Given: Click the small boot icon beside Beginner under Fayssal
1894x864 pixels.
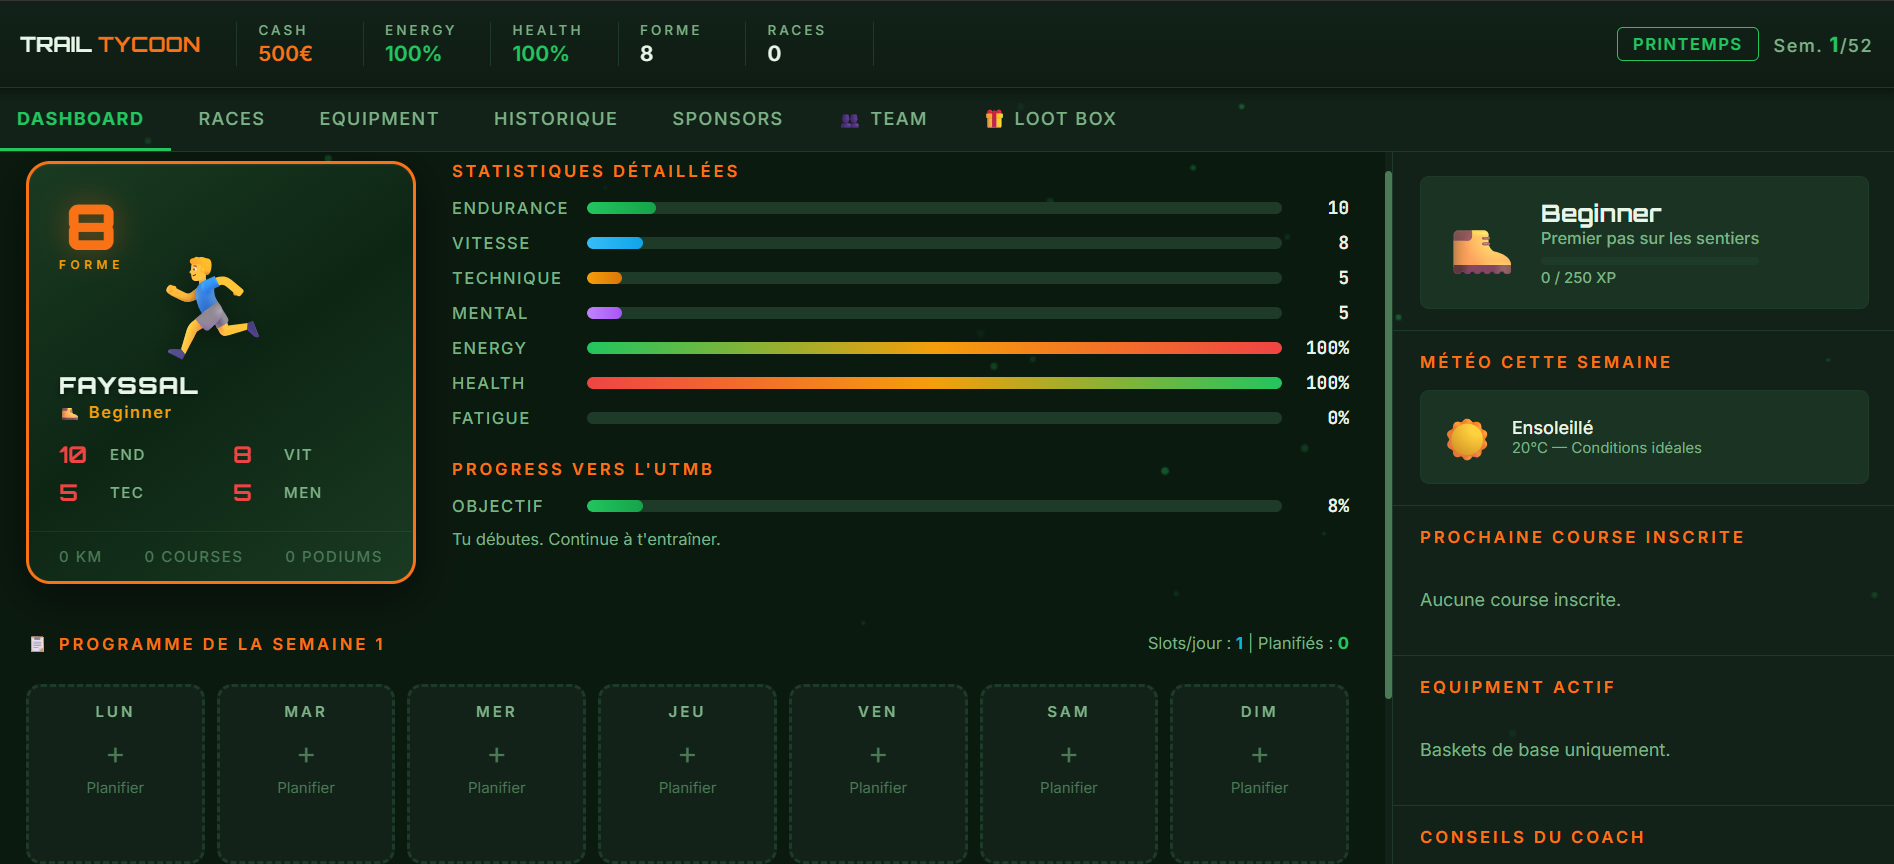Looking at the screenshot, I should 69,413.
